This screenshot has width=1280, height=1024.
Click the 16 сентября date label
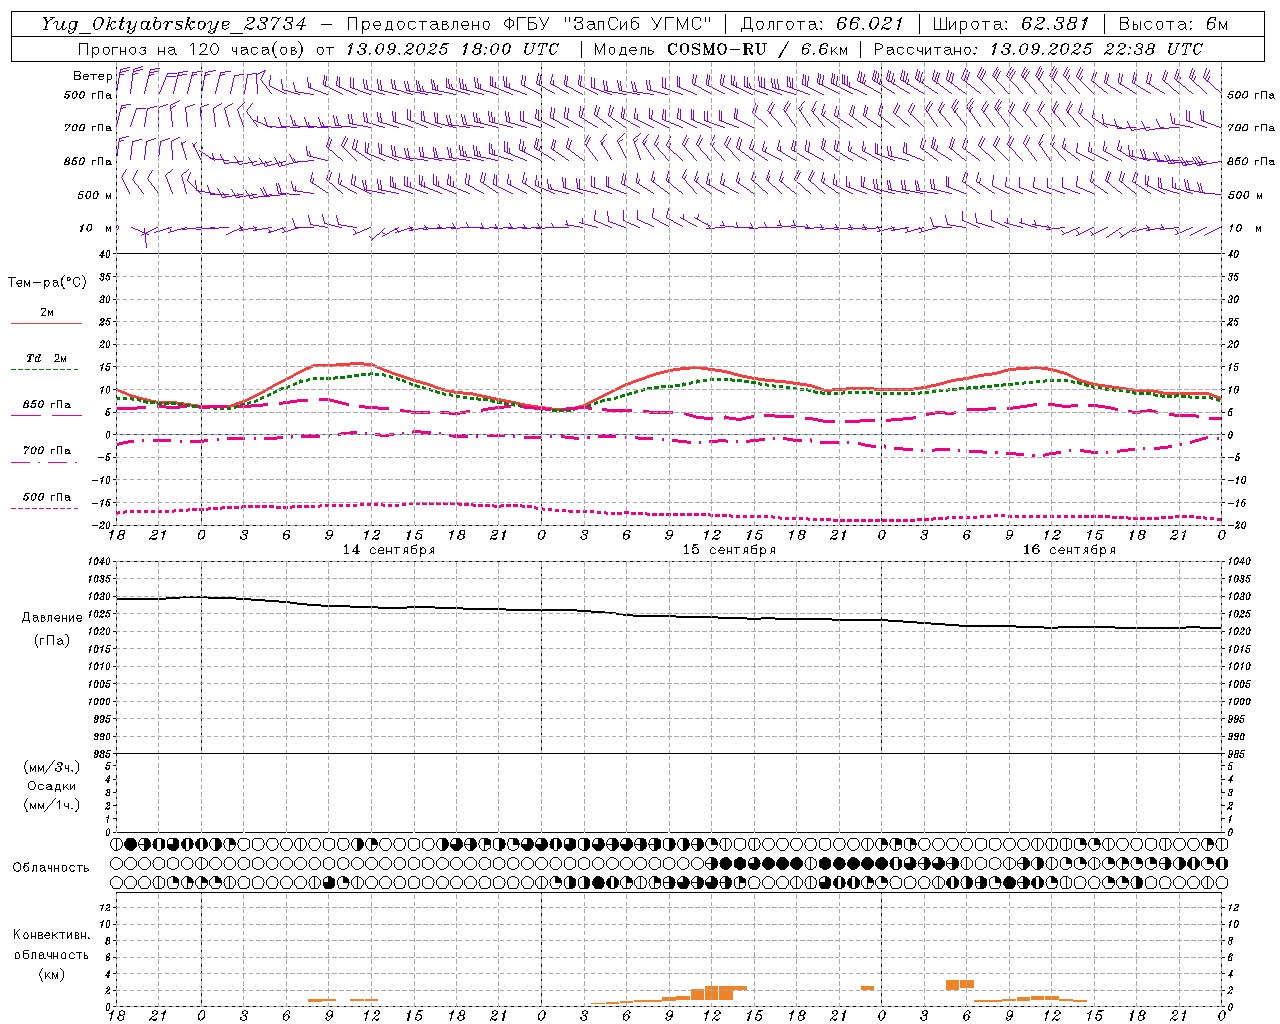click(1069, 550)
